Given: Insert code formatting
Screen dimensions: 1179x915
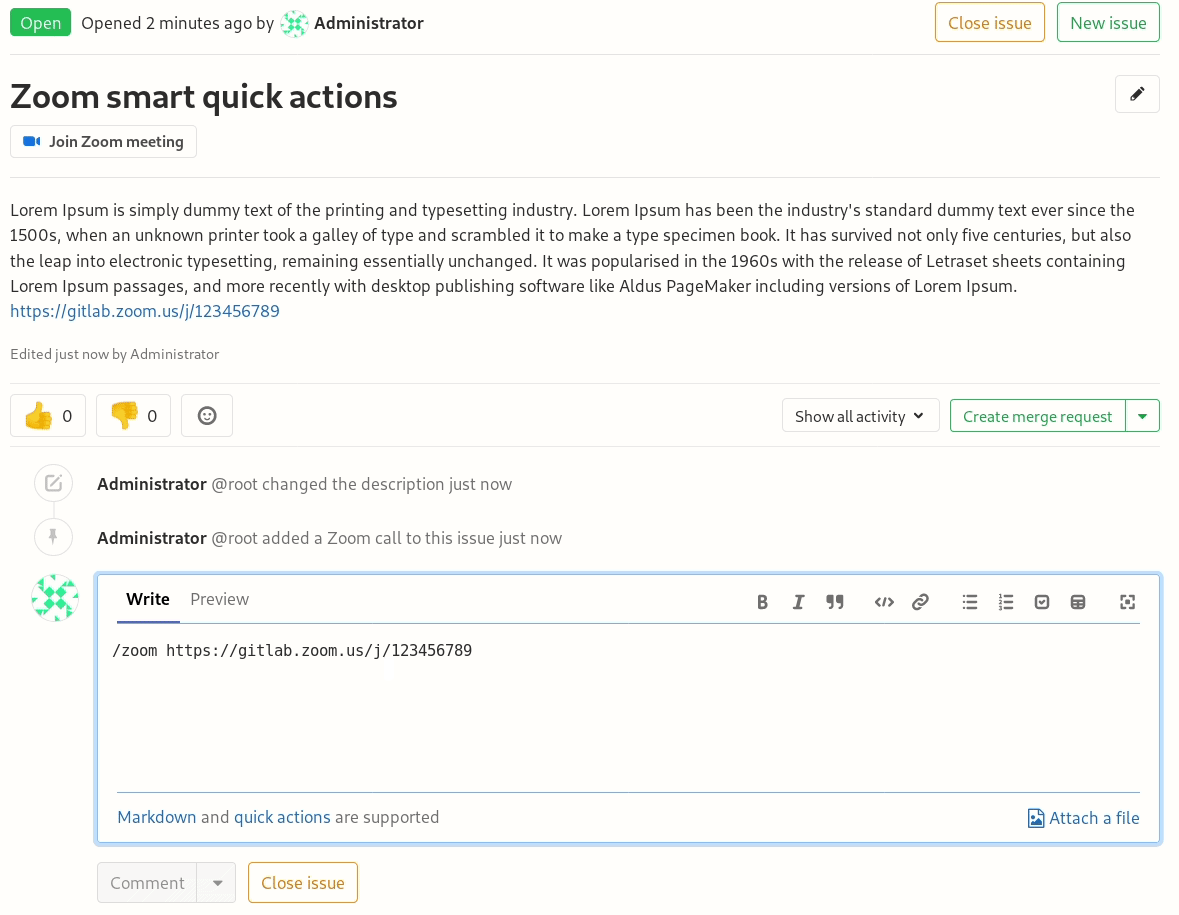Looking at the screenshot, I should click(884, 602).
